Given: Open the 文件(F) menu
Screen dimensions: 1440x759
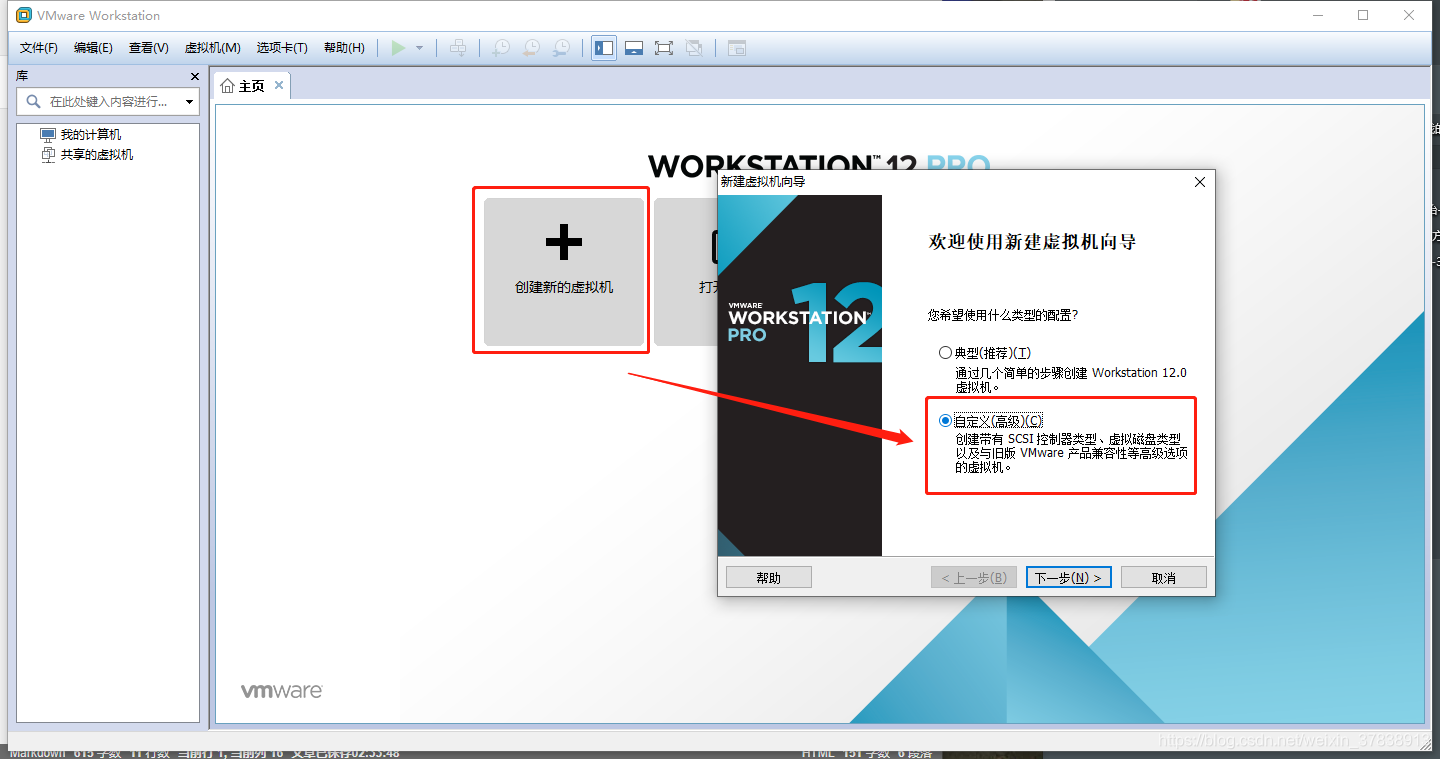Looking at the screenshot, I should pyautogui.click(x=39, y=48).
